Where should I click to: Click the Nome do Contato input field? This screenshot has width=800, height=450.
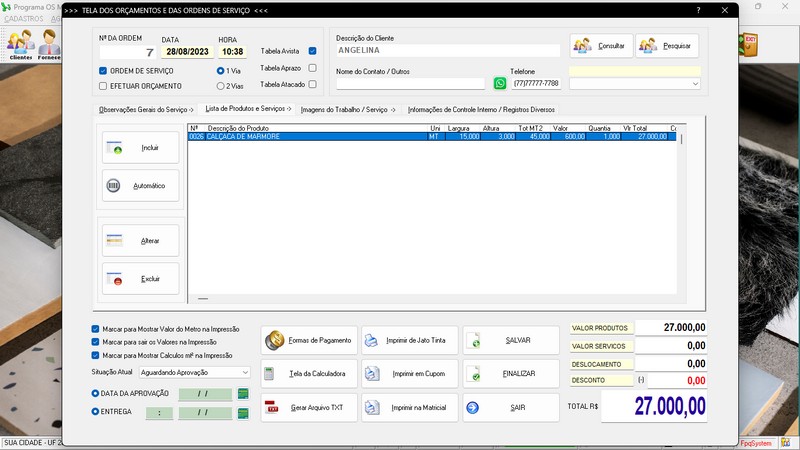tap(410, 84)
